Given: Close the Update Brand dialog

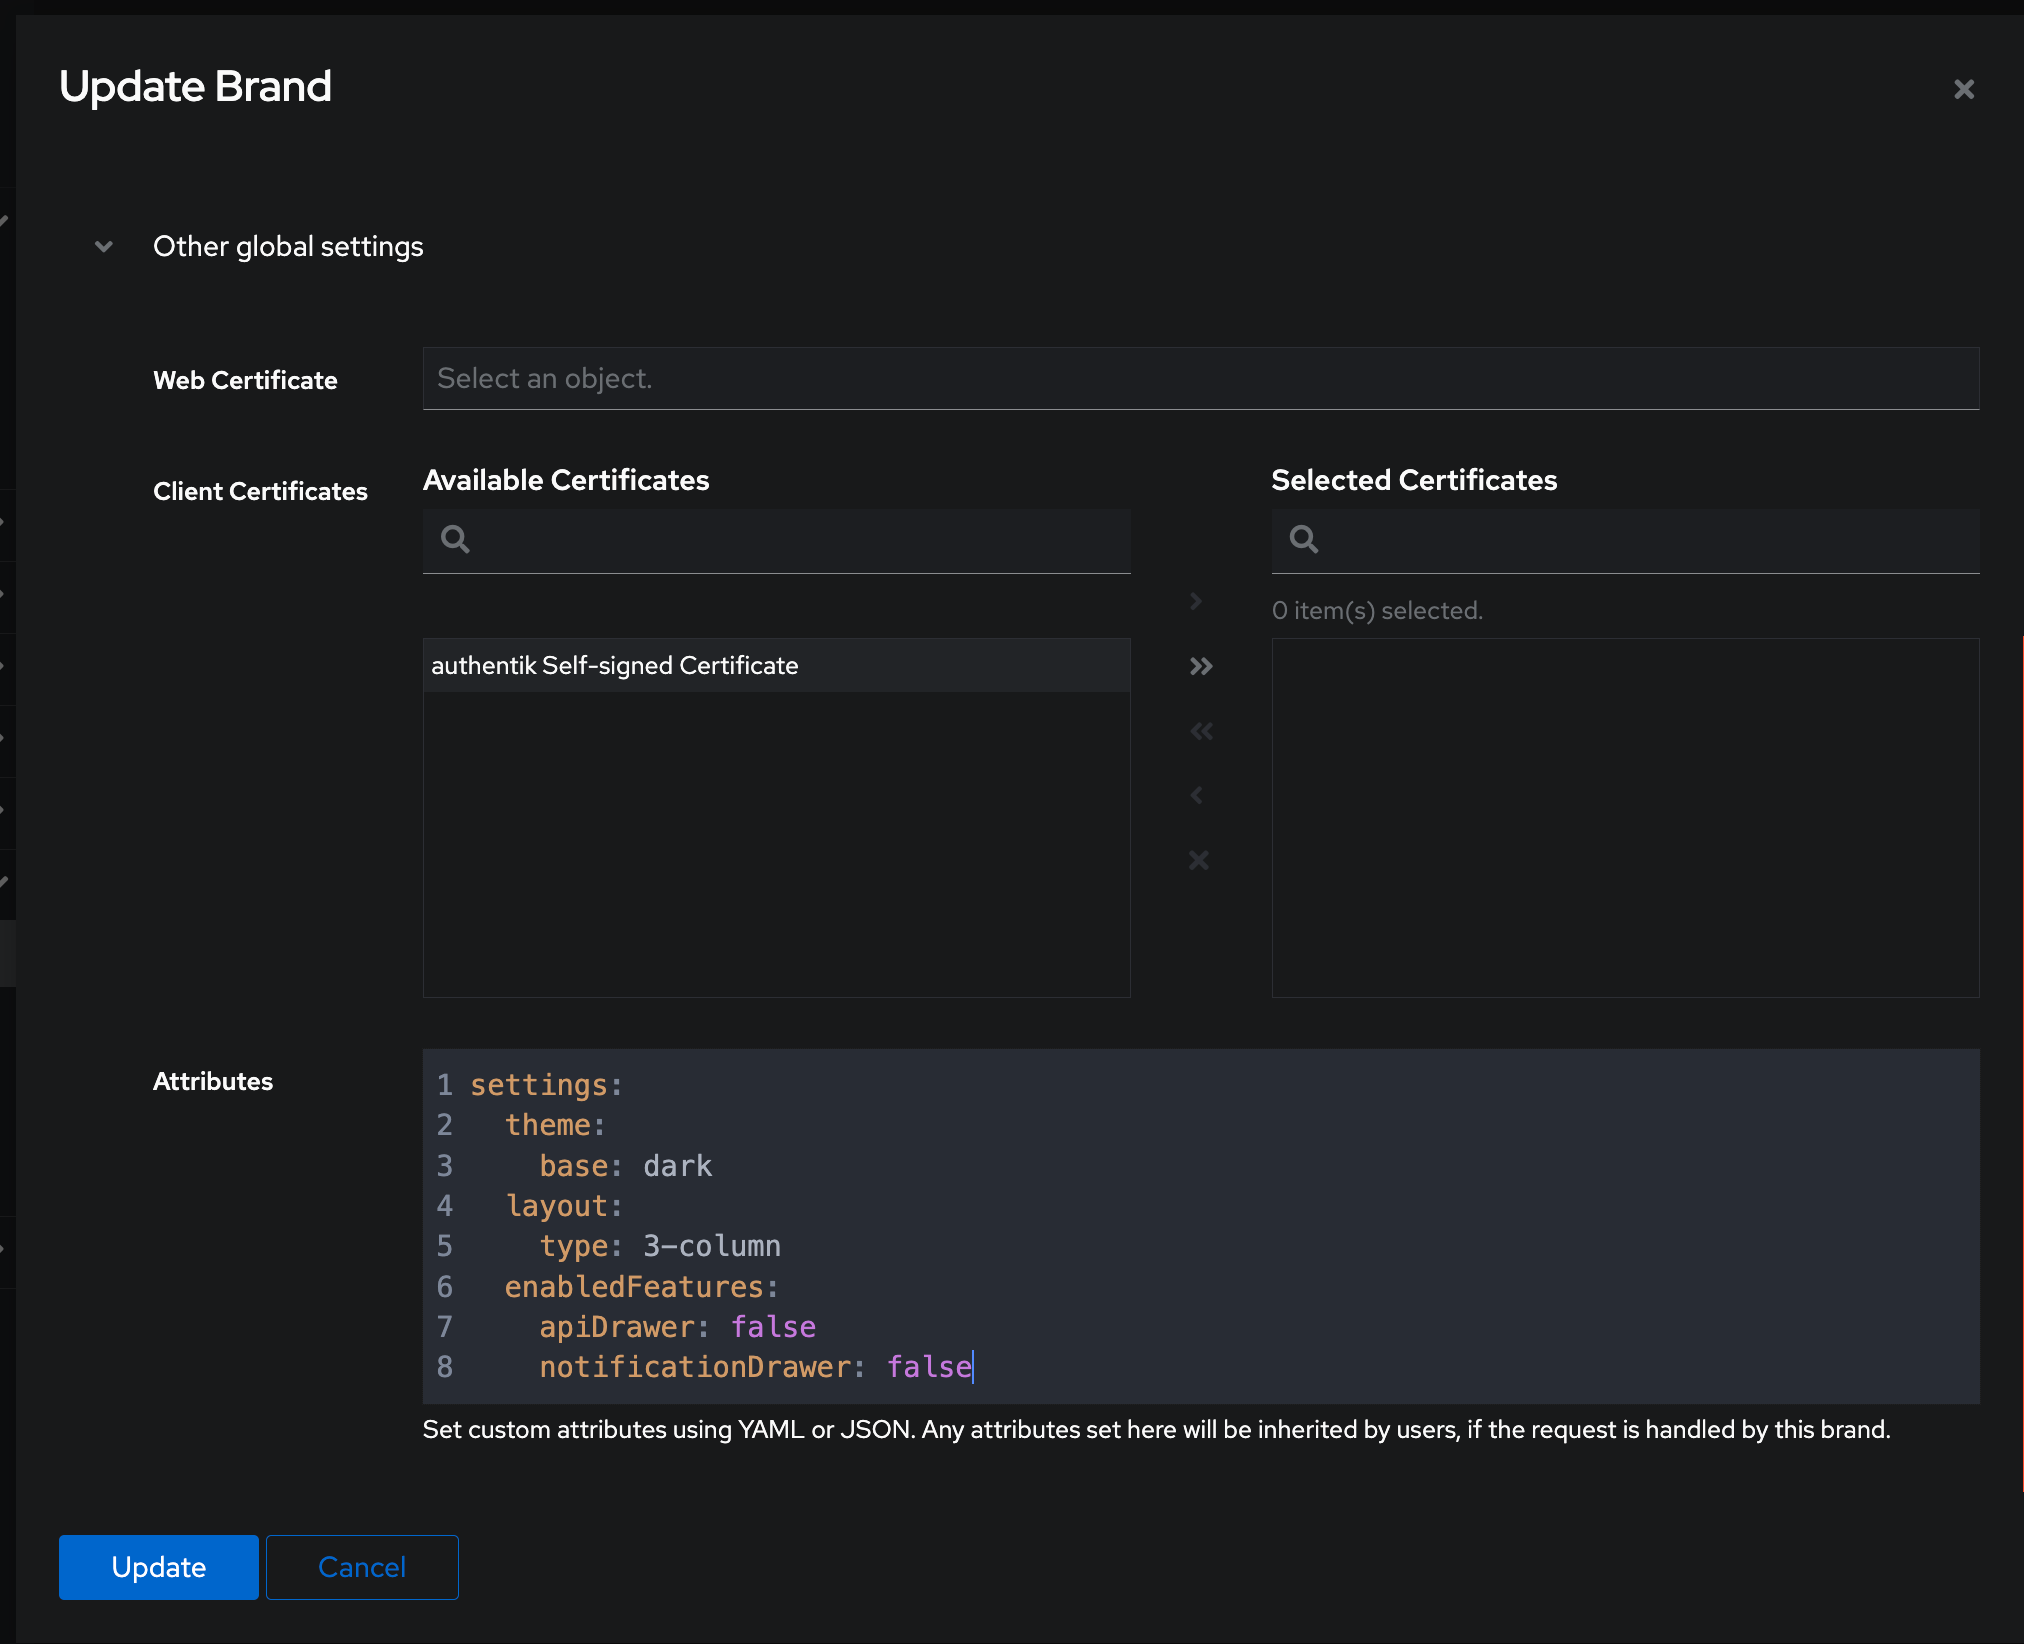Looking at the screenshot, I should (x=1963, y=89).
